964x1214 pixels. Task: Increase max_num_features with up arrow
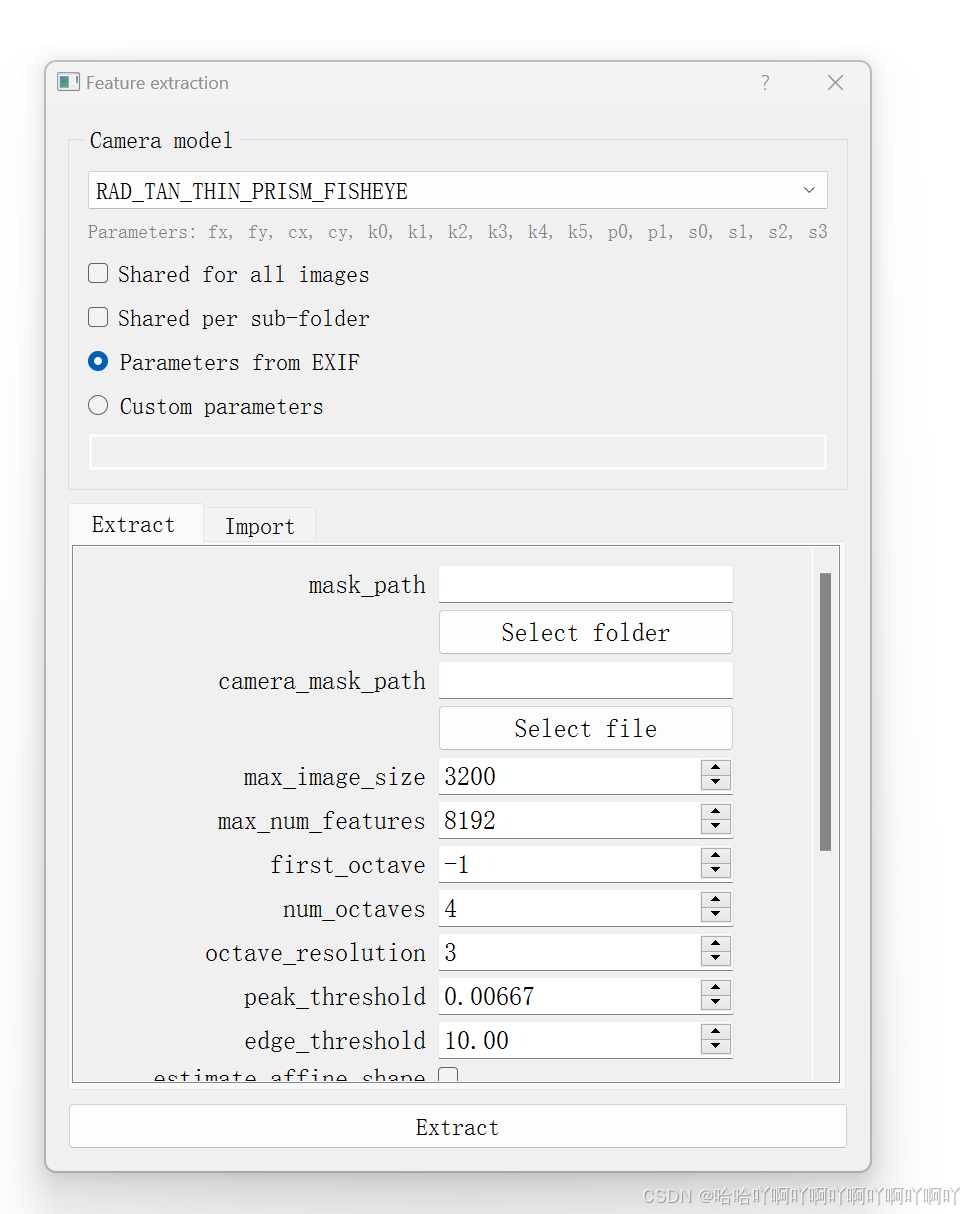716,812
